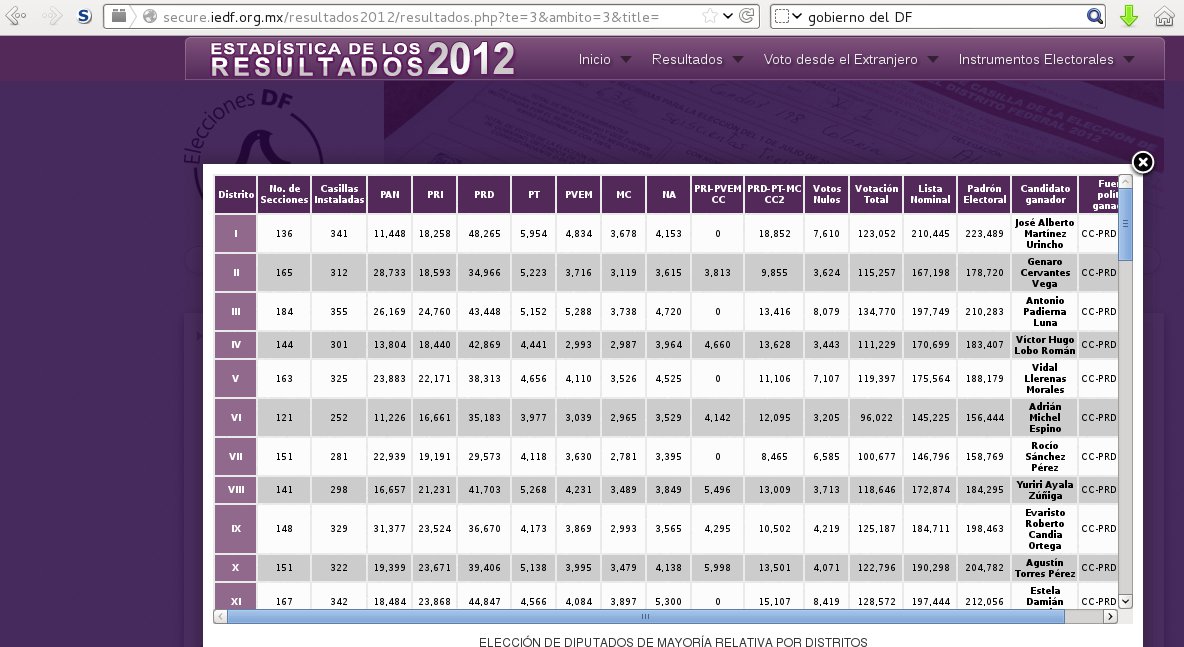The height and width of the screenshot is (647, 1184).
Task: Click the blue S extension icon
Action: 85,16
